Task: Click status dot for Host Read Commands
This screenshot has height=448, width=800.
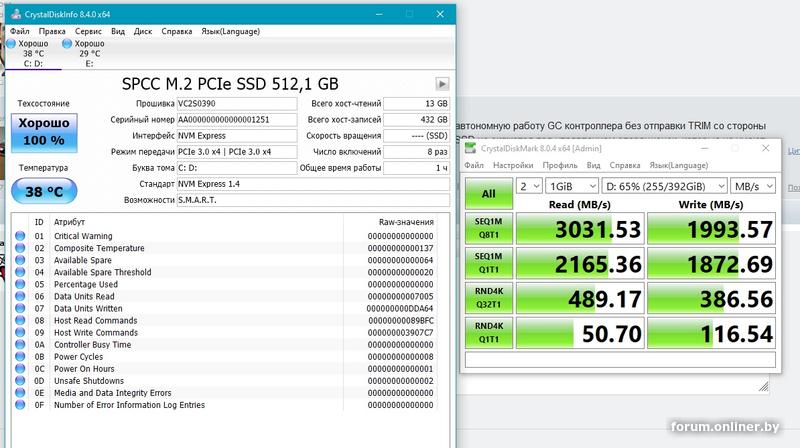Action: point(20,320)
